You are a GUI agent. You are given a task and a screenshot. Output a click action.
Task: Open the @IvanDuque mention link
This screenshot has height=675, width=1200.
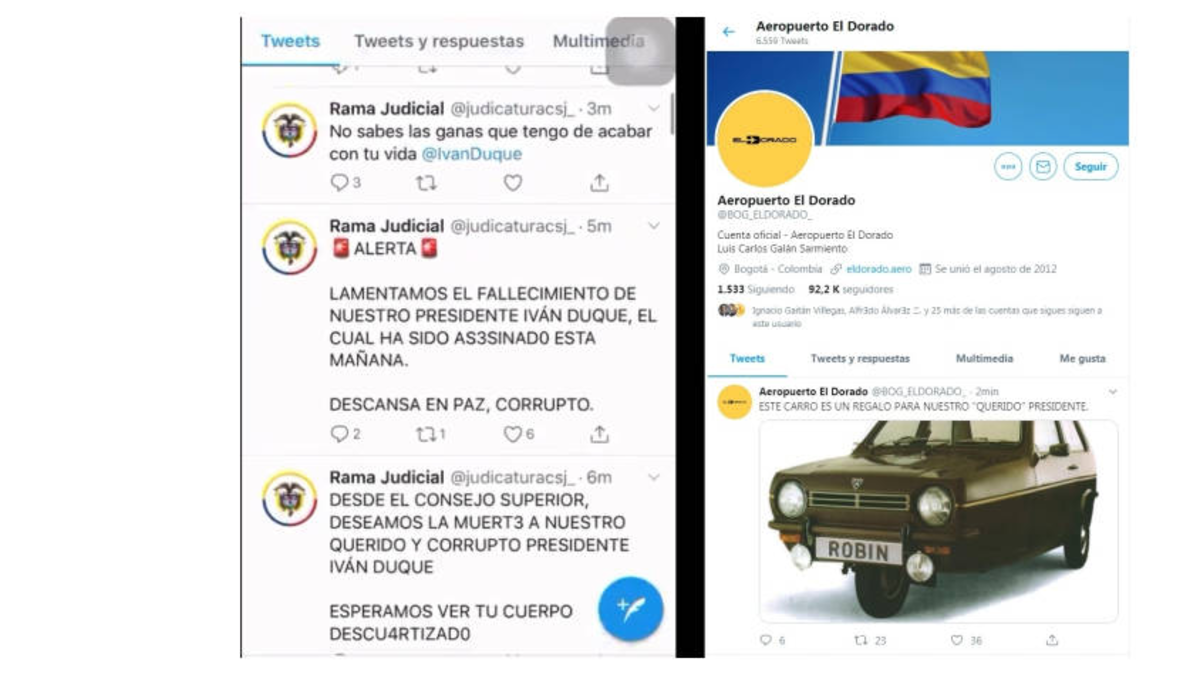click(x=471, y=154)
